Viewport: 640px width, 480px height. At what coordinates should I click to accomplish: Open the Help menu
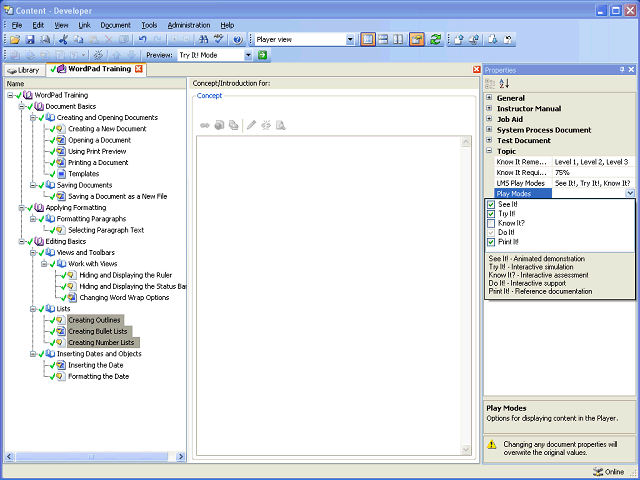(x=227, y=25)
